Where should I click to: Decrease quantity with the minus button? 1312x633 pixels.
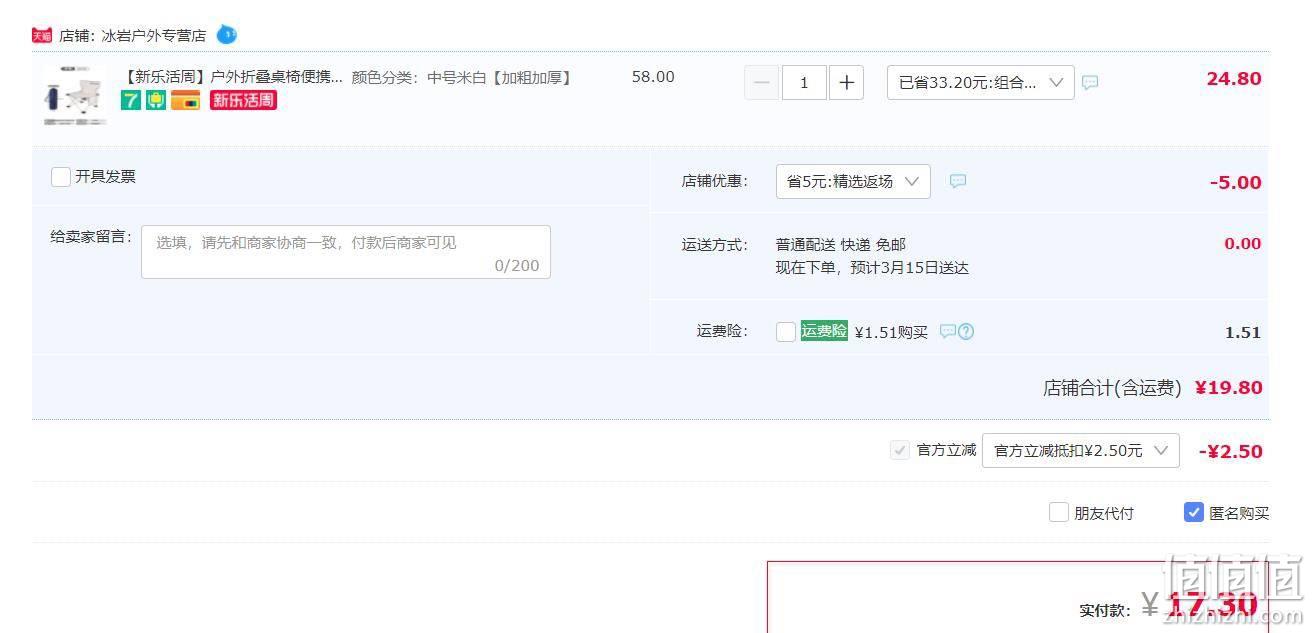[x=762, y=83]
